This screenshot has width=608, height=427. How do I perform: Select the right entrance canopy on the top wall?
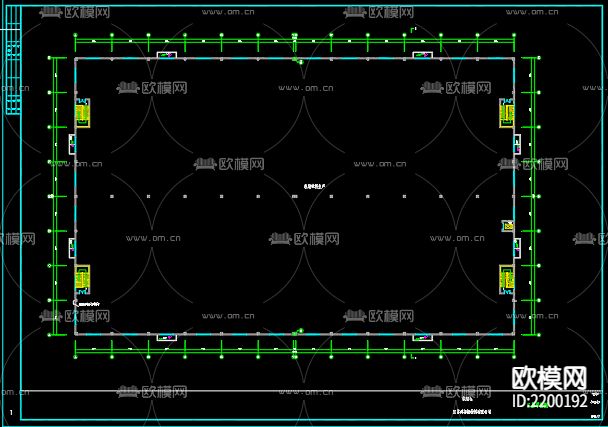click(422, 55)
